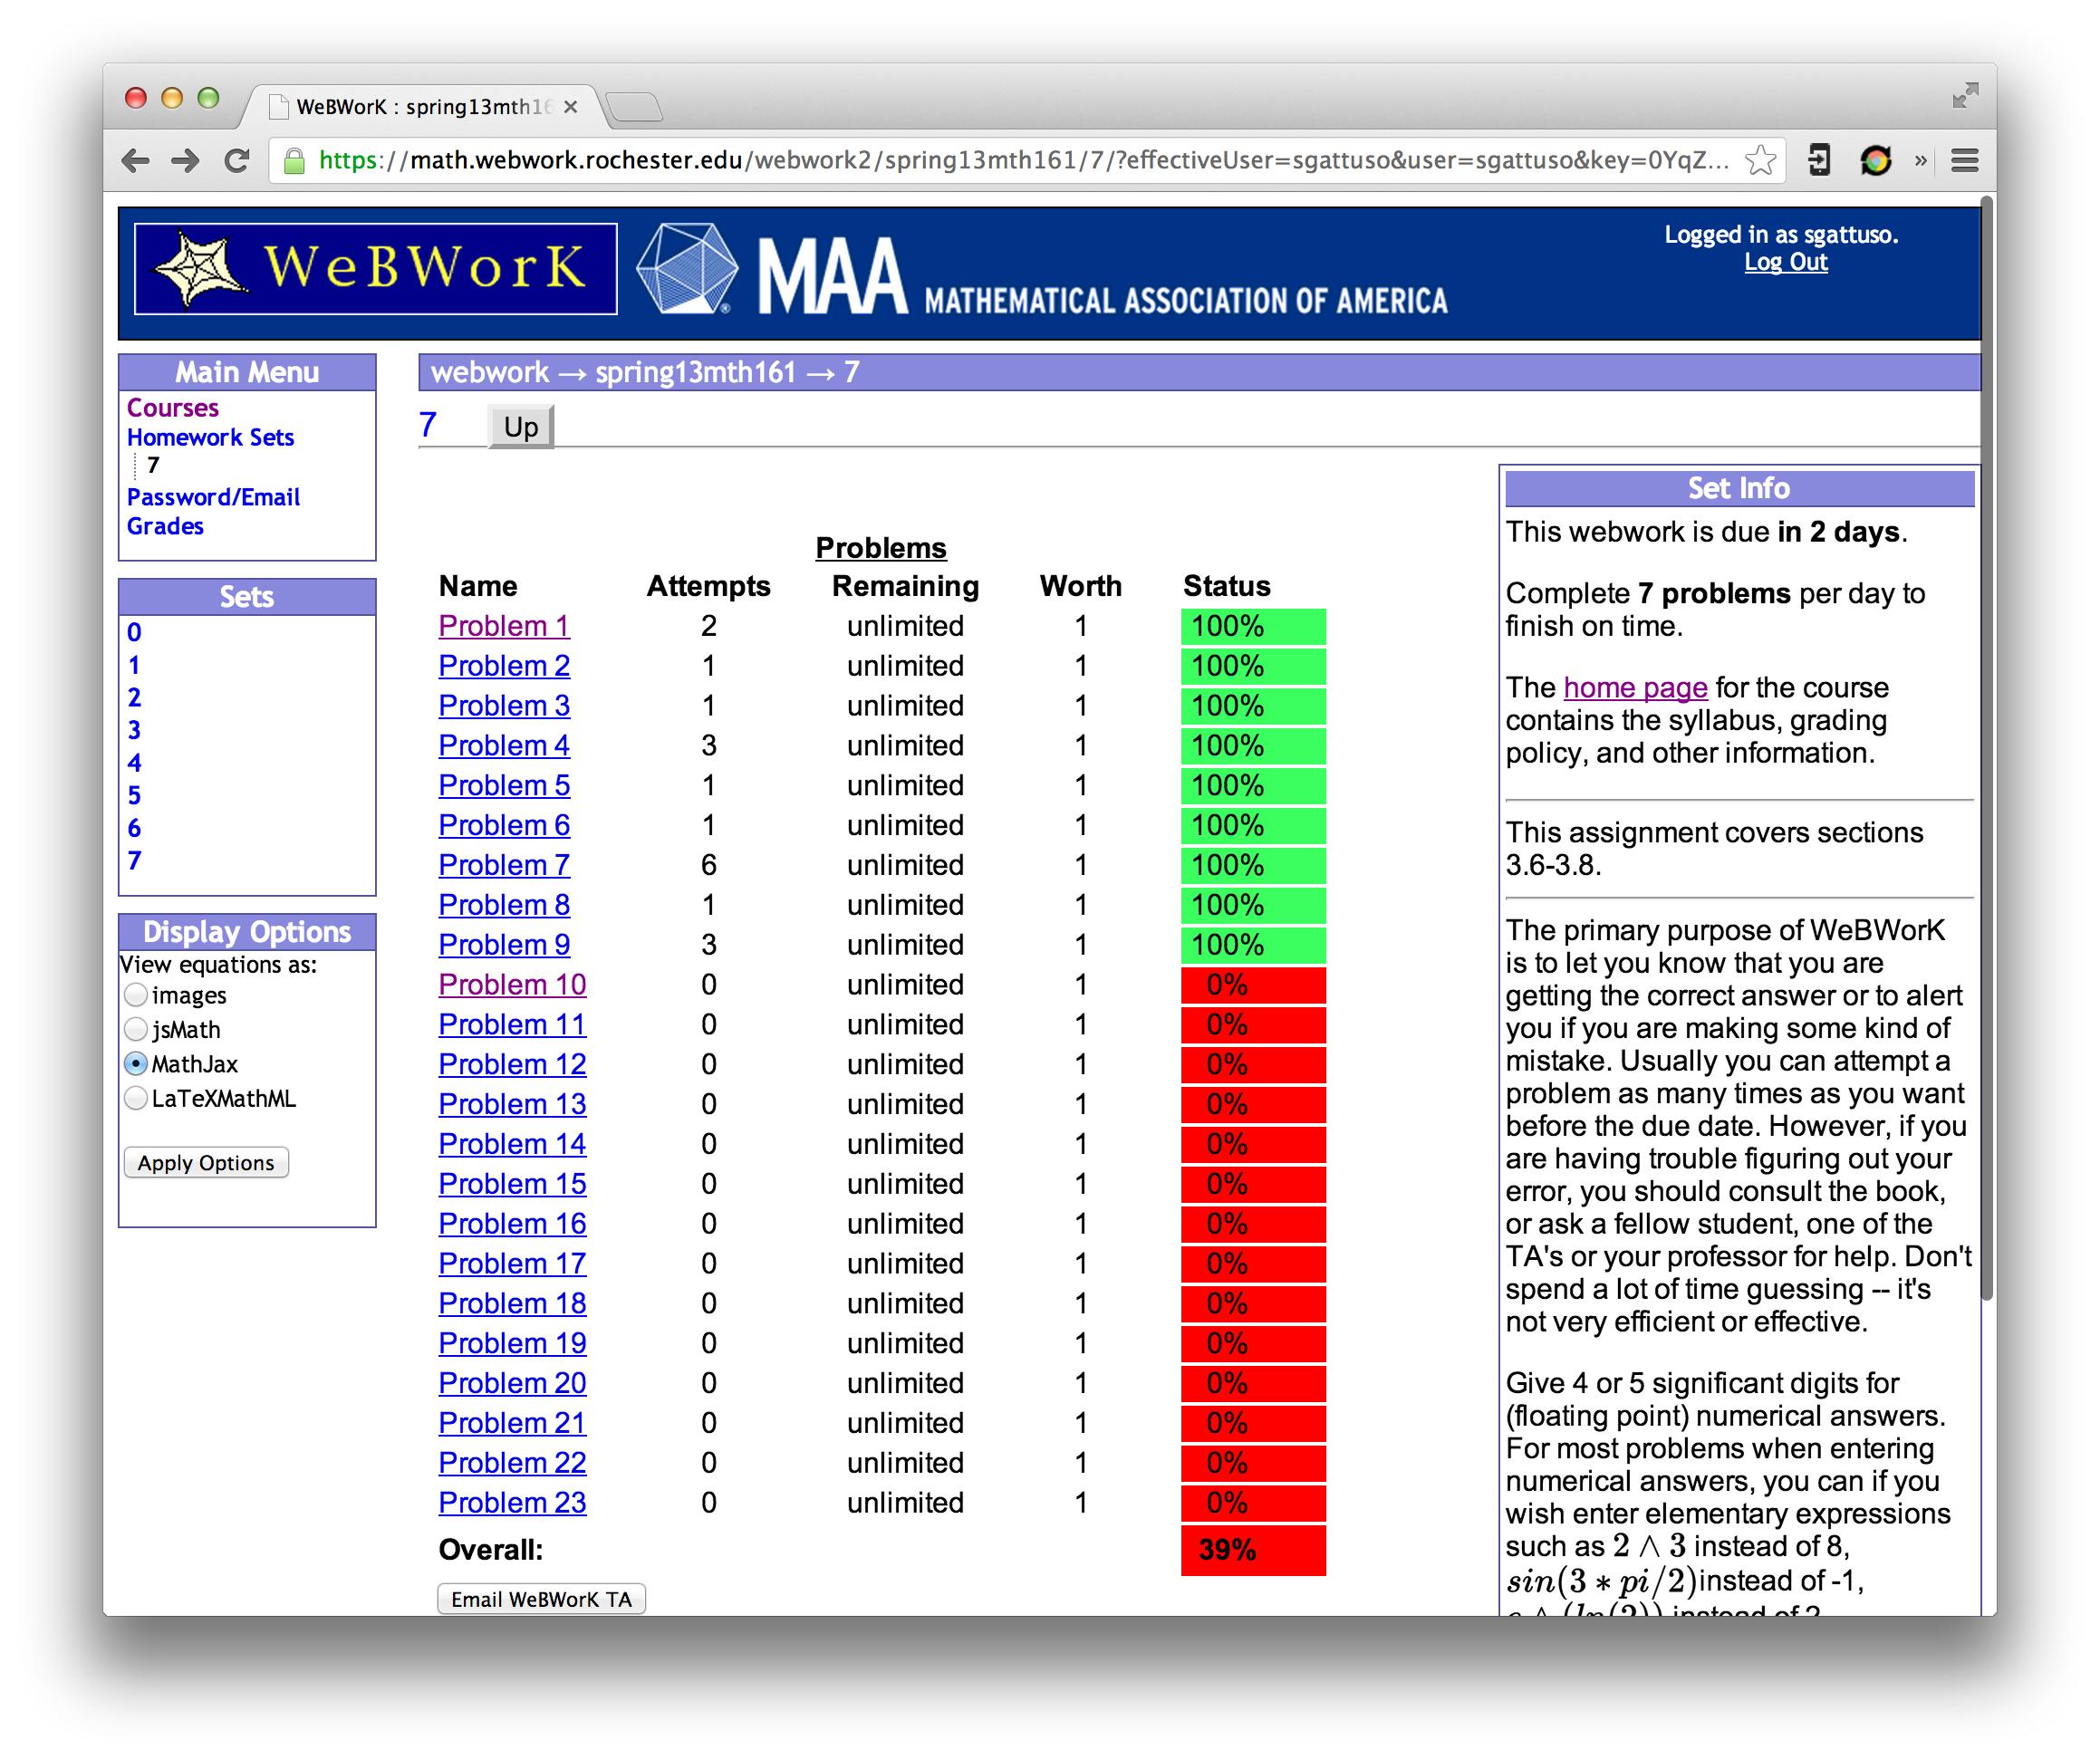Click the blue 7 set title link
This screenshot has height=1759, width=2100.
(x=427, y=425)
